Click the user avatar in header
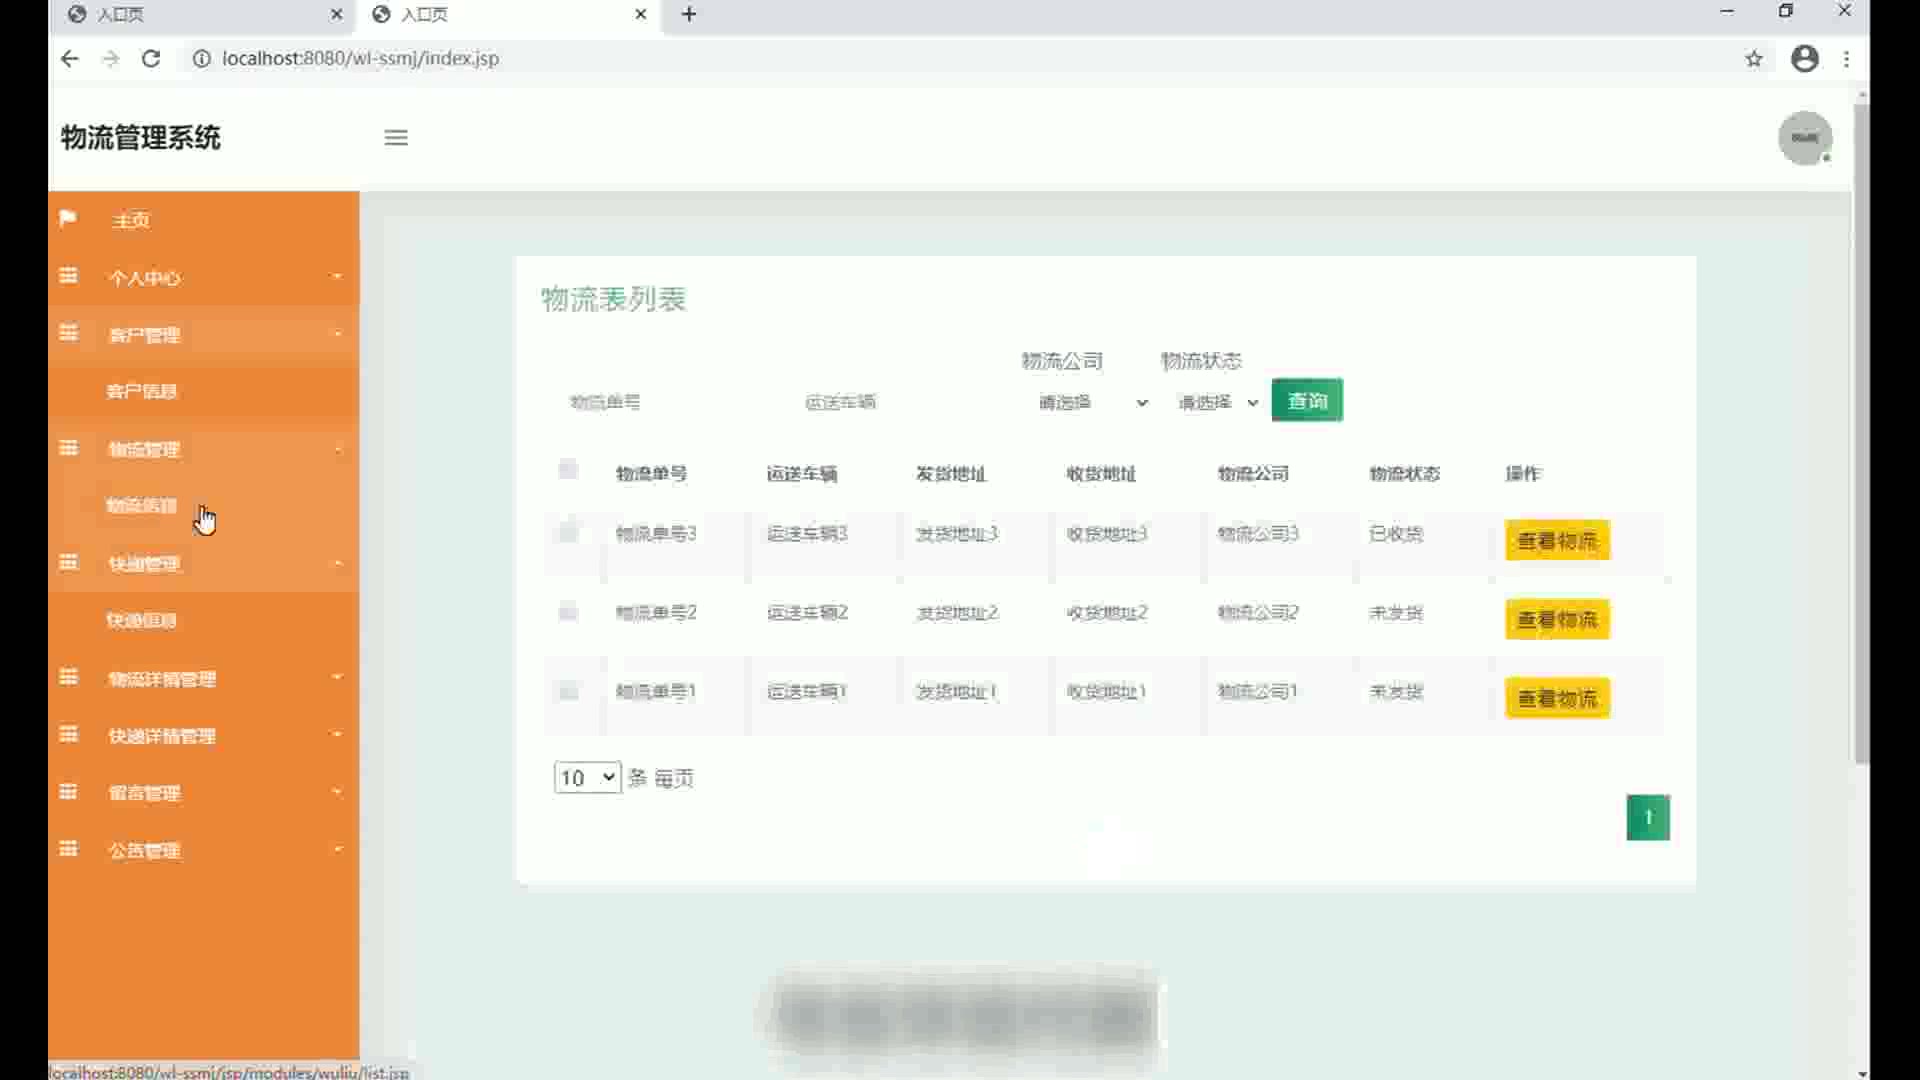The width and height of the screenshot is (1920, 1080). click(x=1804, y=138)
